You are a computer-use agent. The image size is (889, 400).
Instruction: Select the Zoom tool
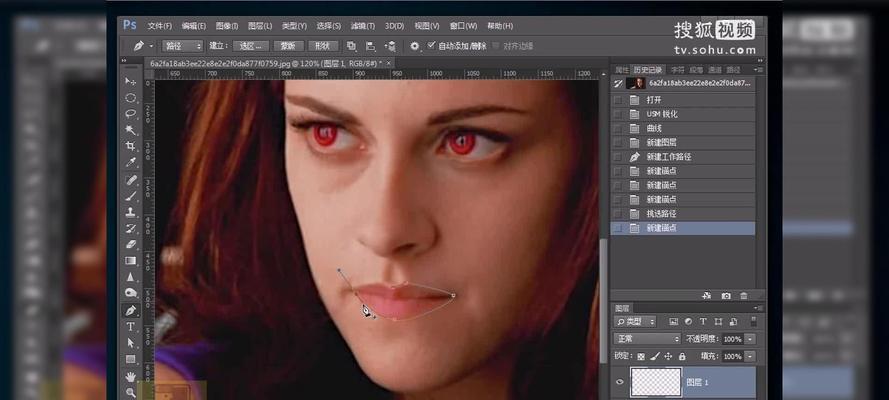pyautogui.click(x=131, y=392)
